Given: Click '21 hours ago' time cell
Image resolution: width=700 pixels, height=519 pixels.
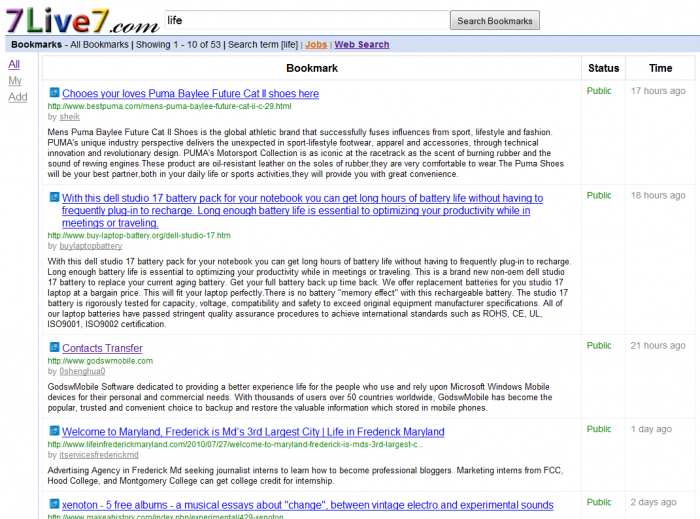Looking at the screenshot, I should [658, 345].
